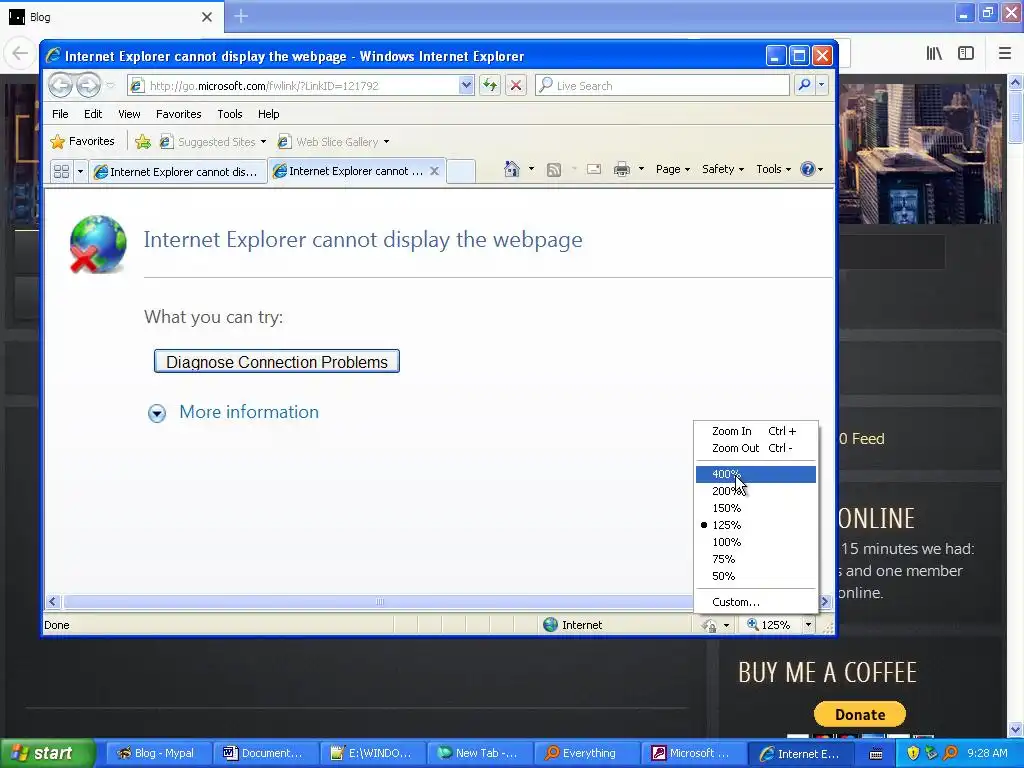The width and height of the screenshot is (1024, 768).
Task: Select 150% zoom level
Action: pos(756,508)
